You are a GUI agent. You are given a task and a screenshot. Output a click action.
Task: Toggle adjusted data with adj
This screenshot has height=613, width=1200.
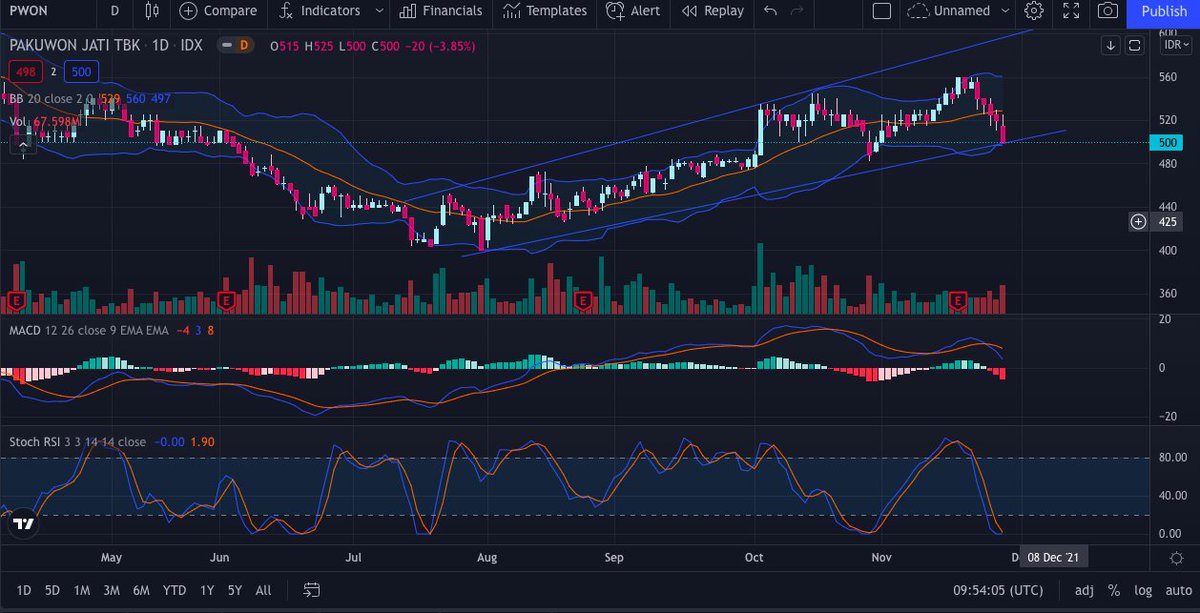point(1084,590)
